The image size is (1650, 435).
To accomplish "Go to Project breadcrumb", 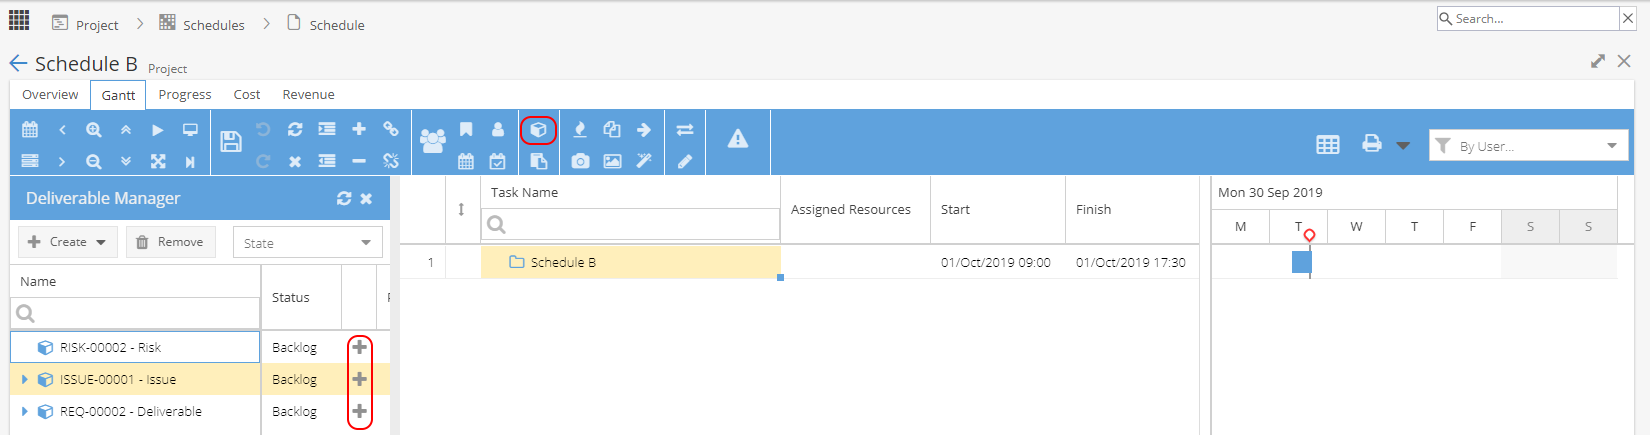I will coord(86,24).
